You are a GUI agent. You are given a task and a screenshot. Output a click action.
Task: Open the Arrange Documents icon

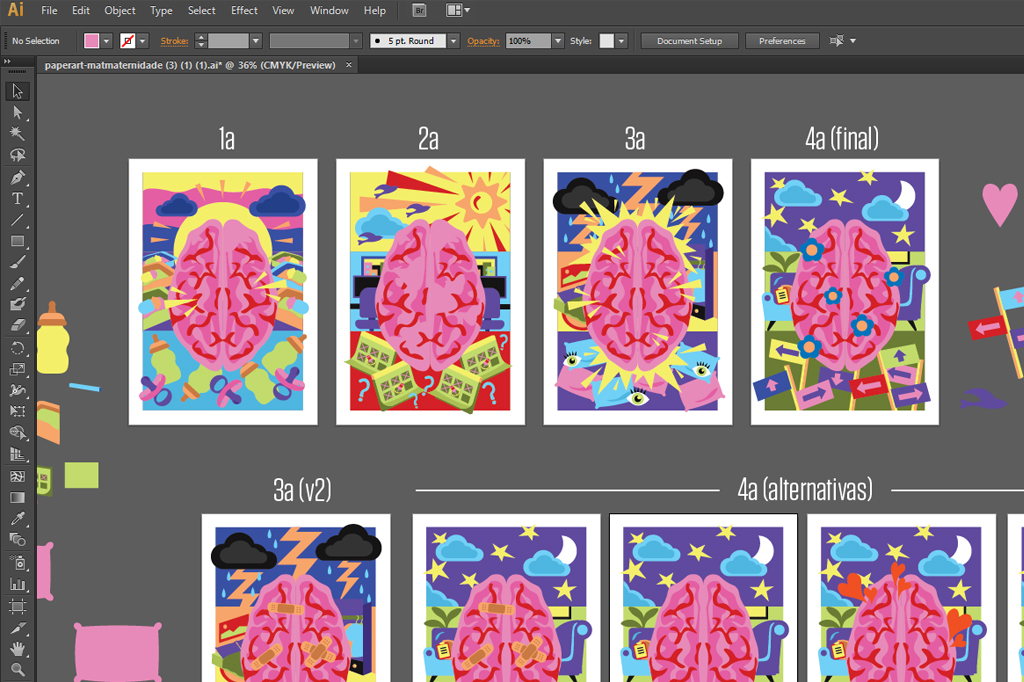click(454, 10)
